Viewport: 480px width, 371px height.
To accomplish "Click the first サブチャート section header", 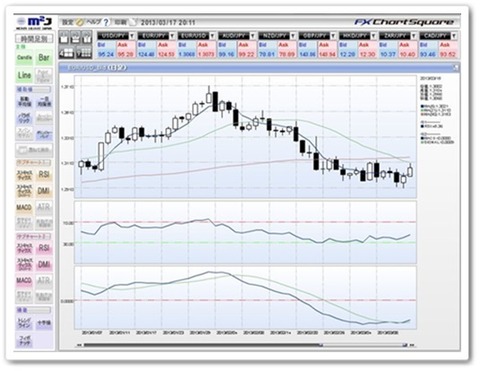I will pos(34,162).
